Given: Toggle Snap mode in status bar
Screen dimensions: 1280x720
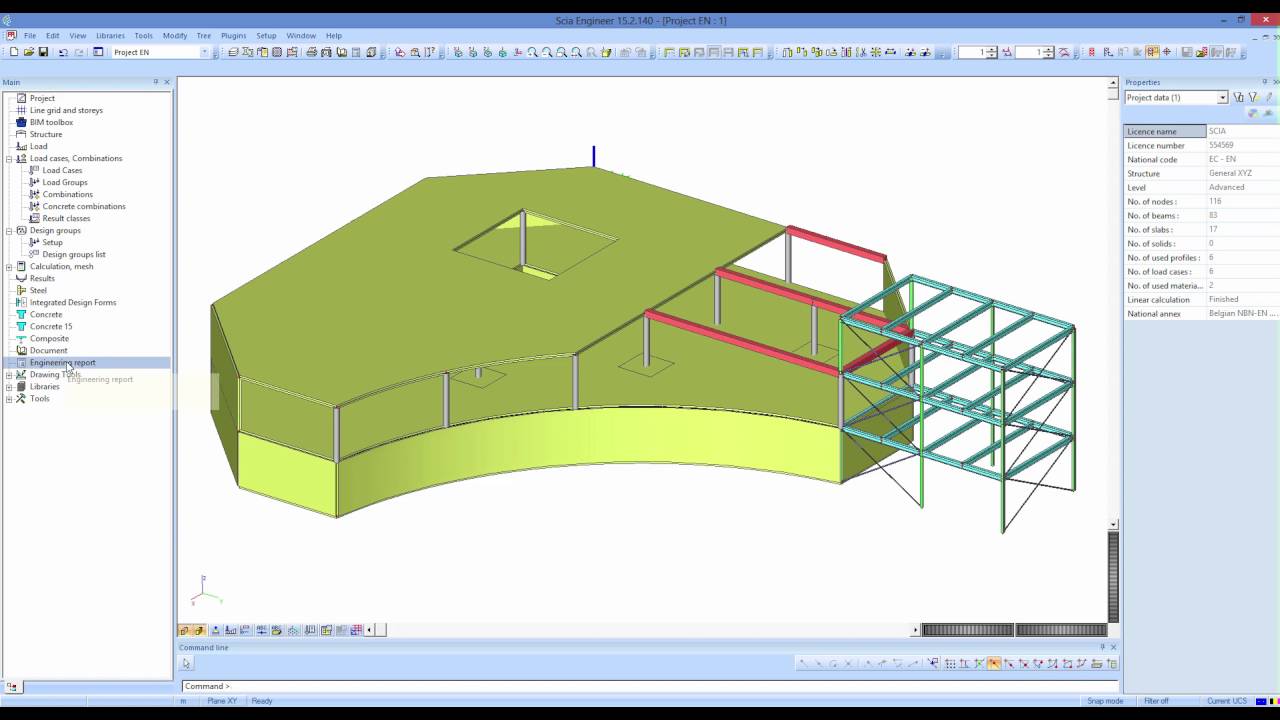Looking at the screenshot, I should point(1105,701).
